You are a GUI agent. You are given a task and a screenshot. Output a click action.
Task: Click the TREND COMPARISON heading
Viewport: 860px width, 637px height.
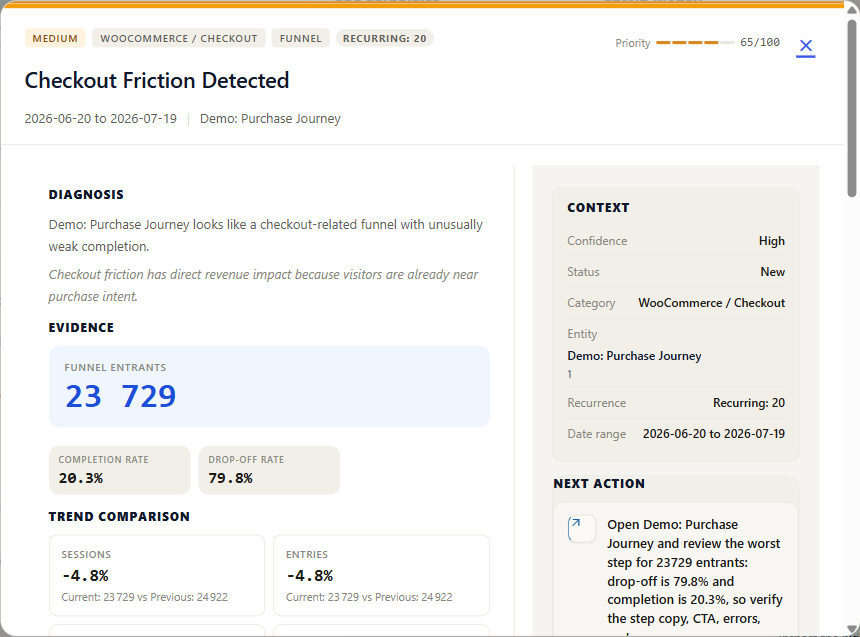pos(119,517)
